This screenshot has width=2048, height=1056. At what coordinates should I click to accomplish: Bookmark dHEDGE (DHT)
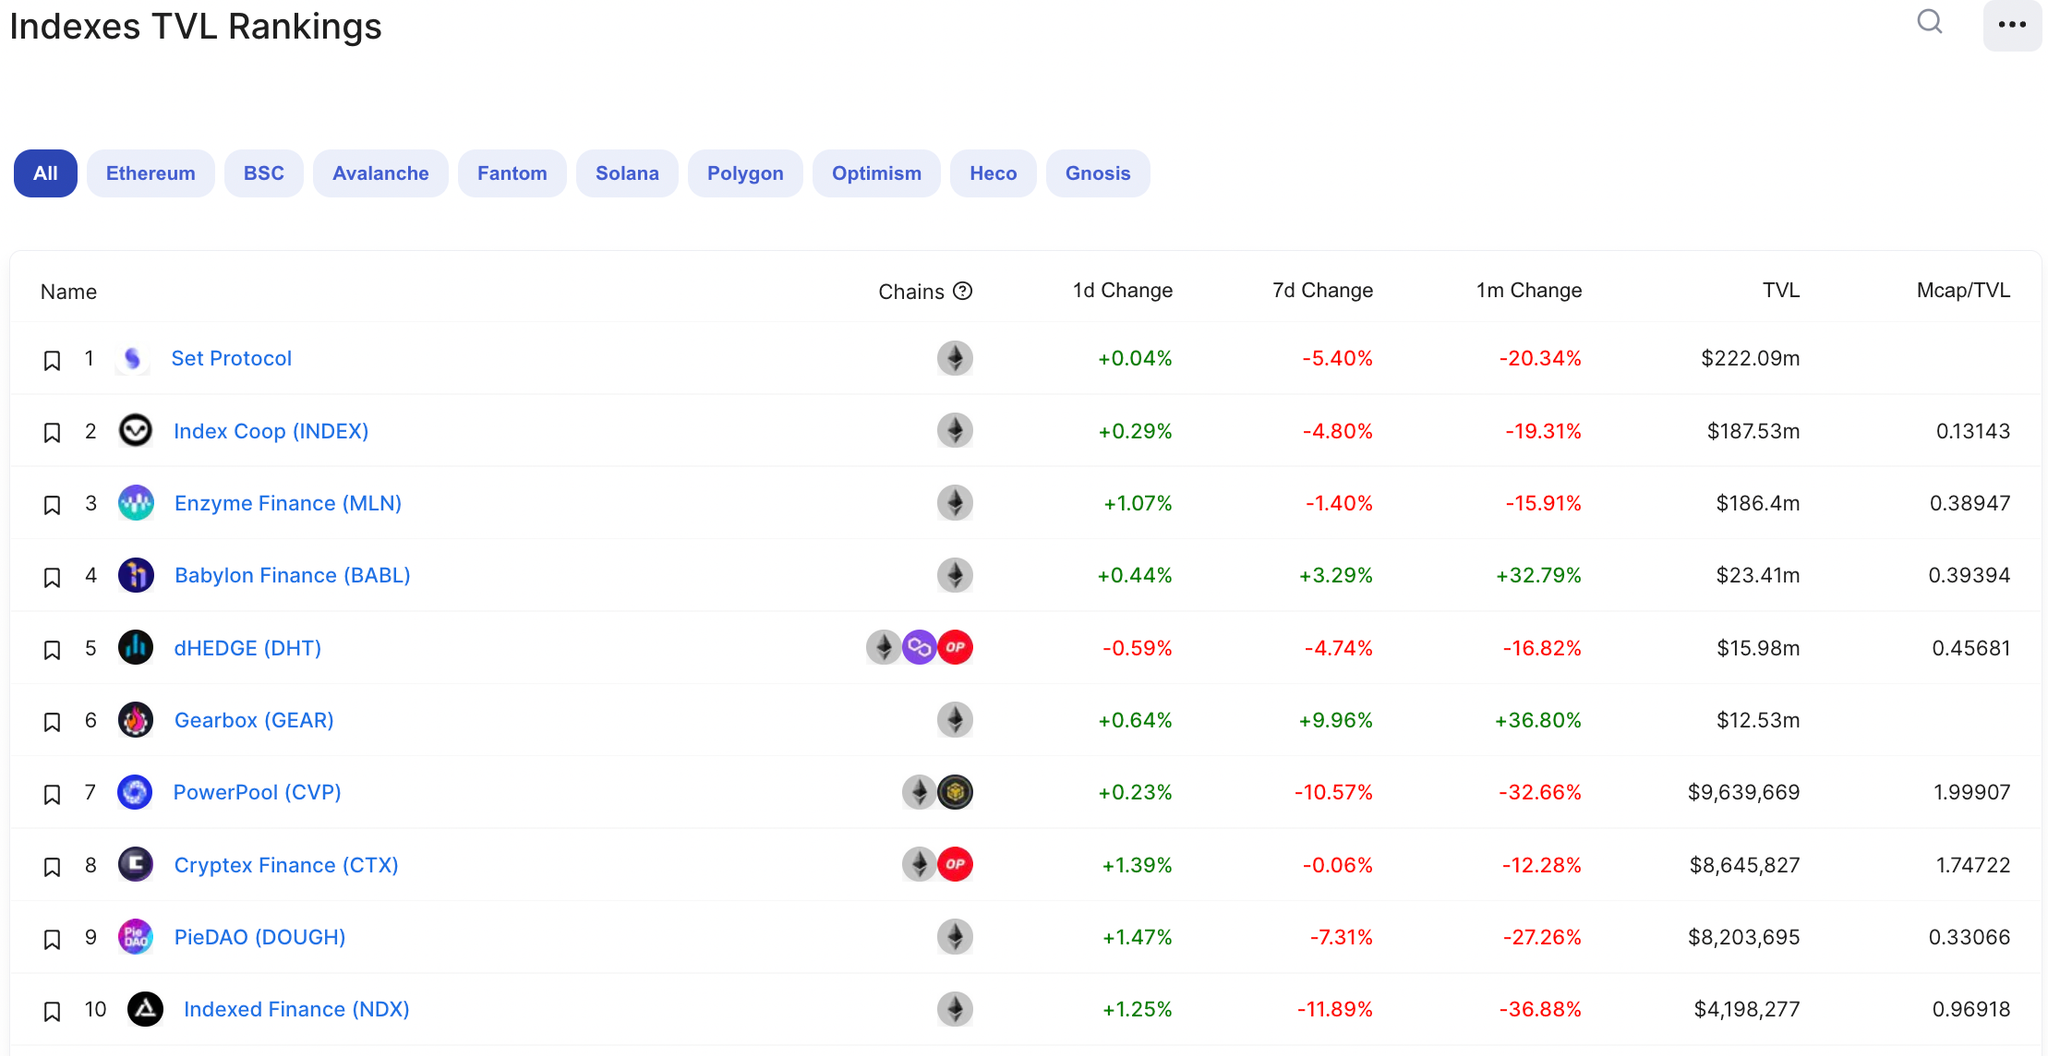point(52,650)
